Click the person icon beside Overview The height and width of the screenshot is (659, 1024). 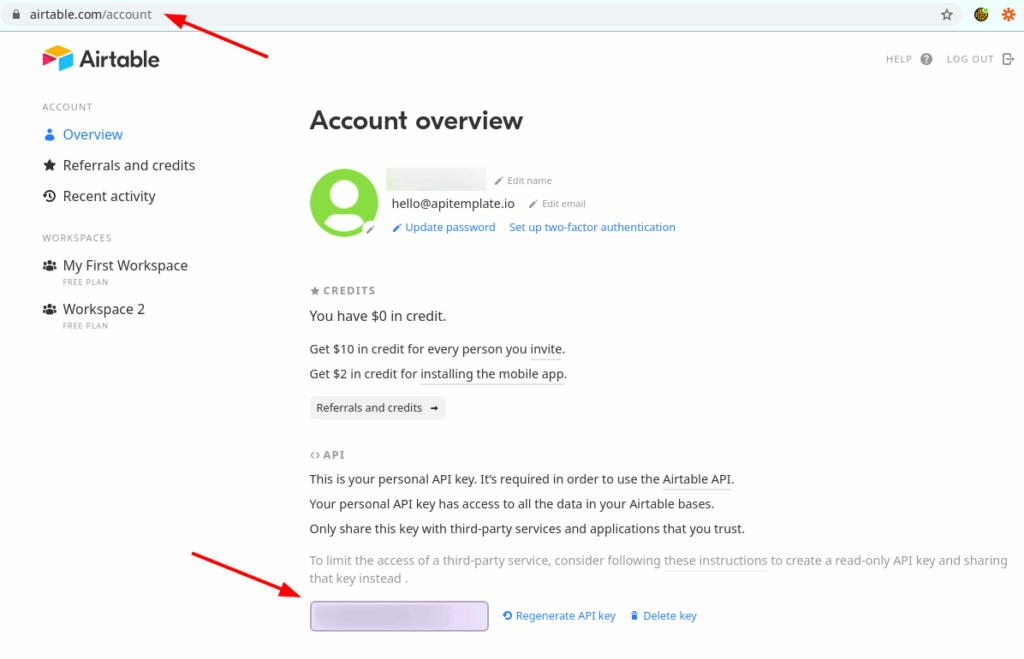pos(49,135)
